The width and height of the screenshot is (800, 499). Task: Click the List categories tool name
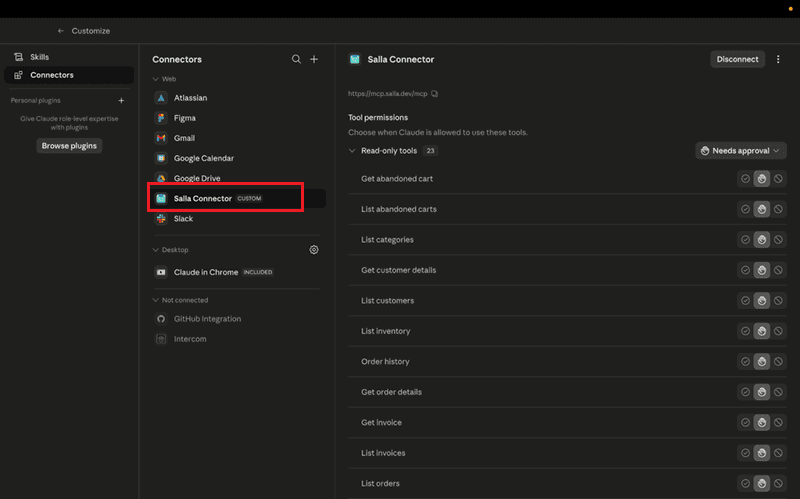pos(387,240)
